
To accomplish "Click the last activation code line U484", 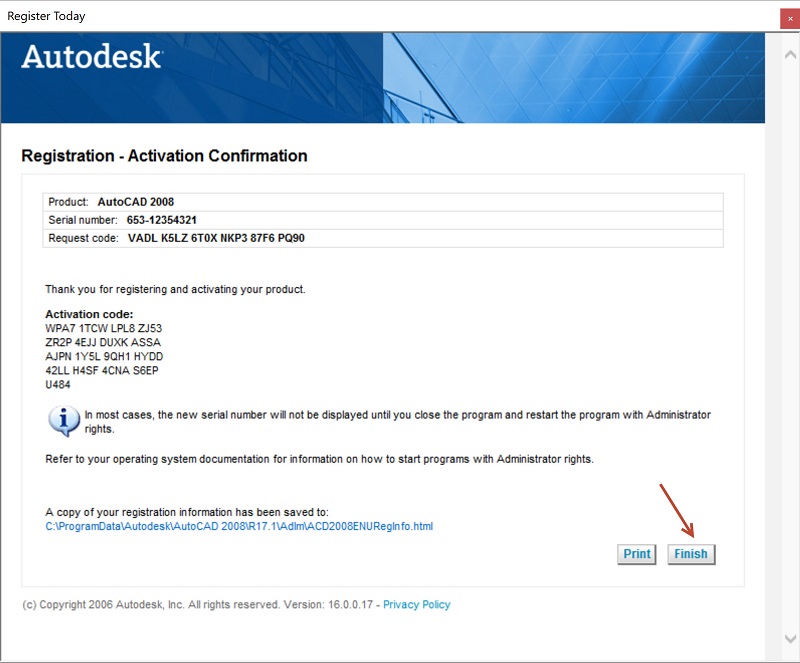I will [x=59, y=384].
